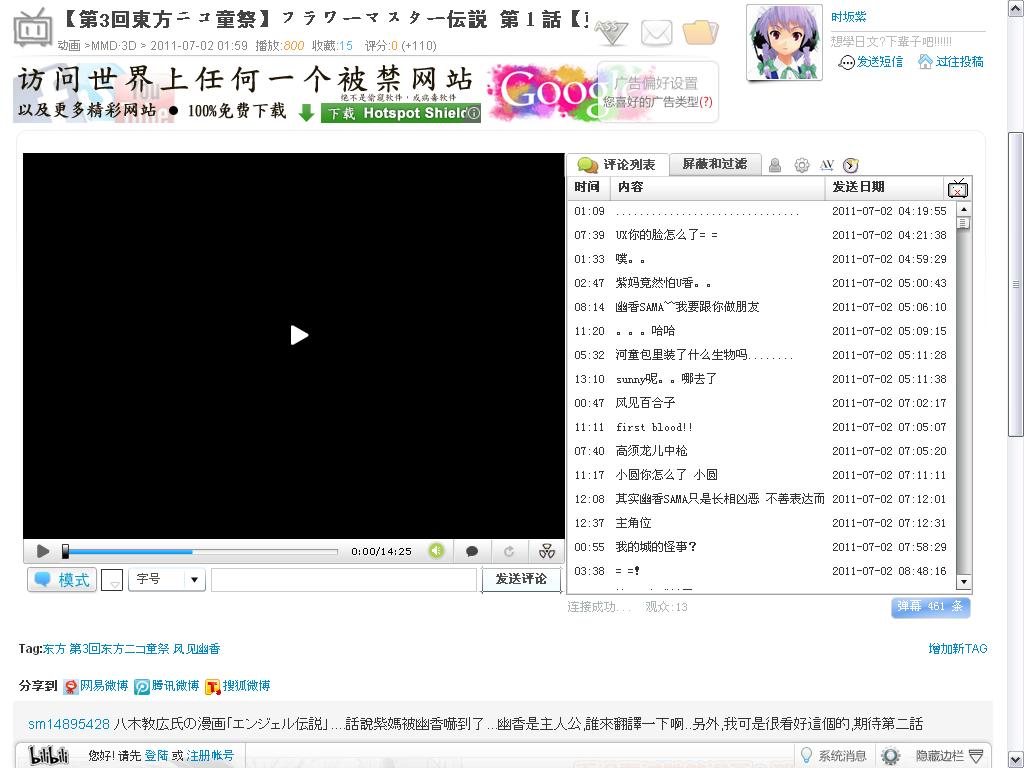Image resolution: width=1024 pixels, height=768 pixels.
Task: Click the bilibili TV logo beside the video title
Action: pos(32,29)
